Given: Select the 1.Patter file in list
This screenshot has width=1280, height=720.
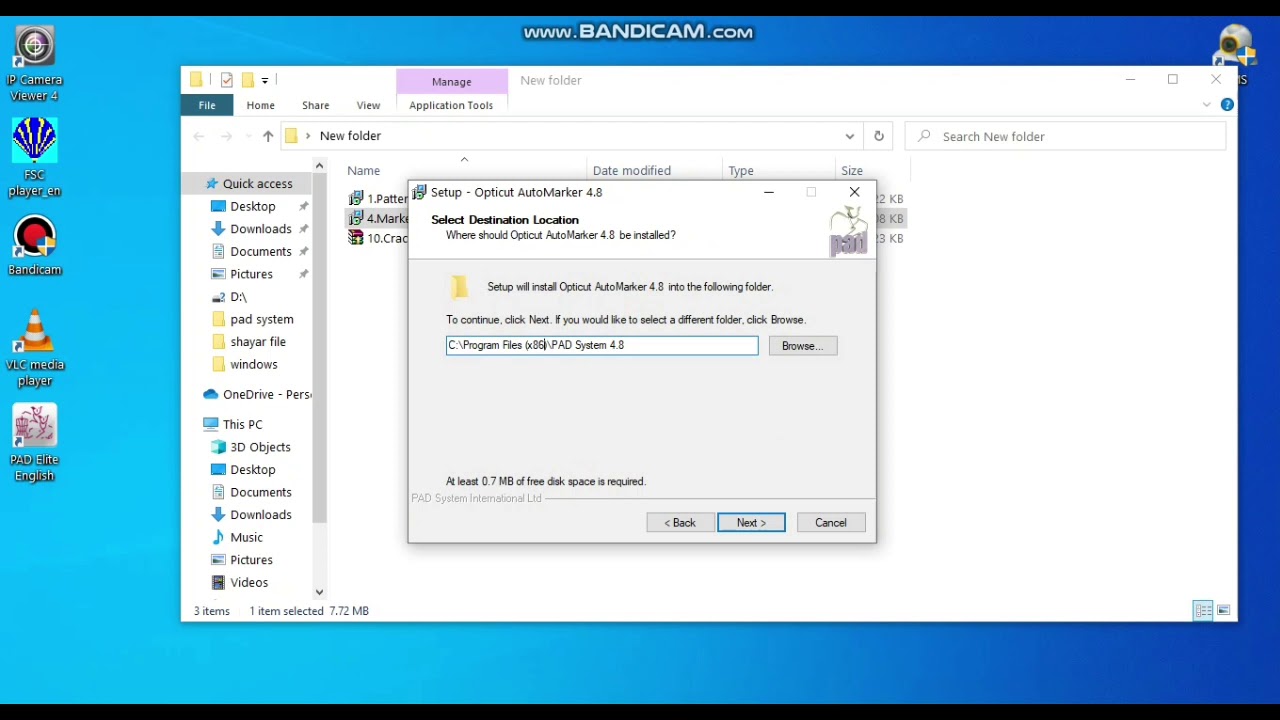Looking at the screenshot, I should coord(378,198).
